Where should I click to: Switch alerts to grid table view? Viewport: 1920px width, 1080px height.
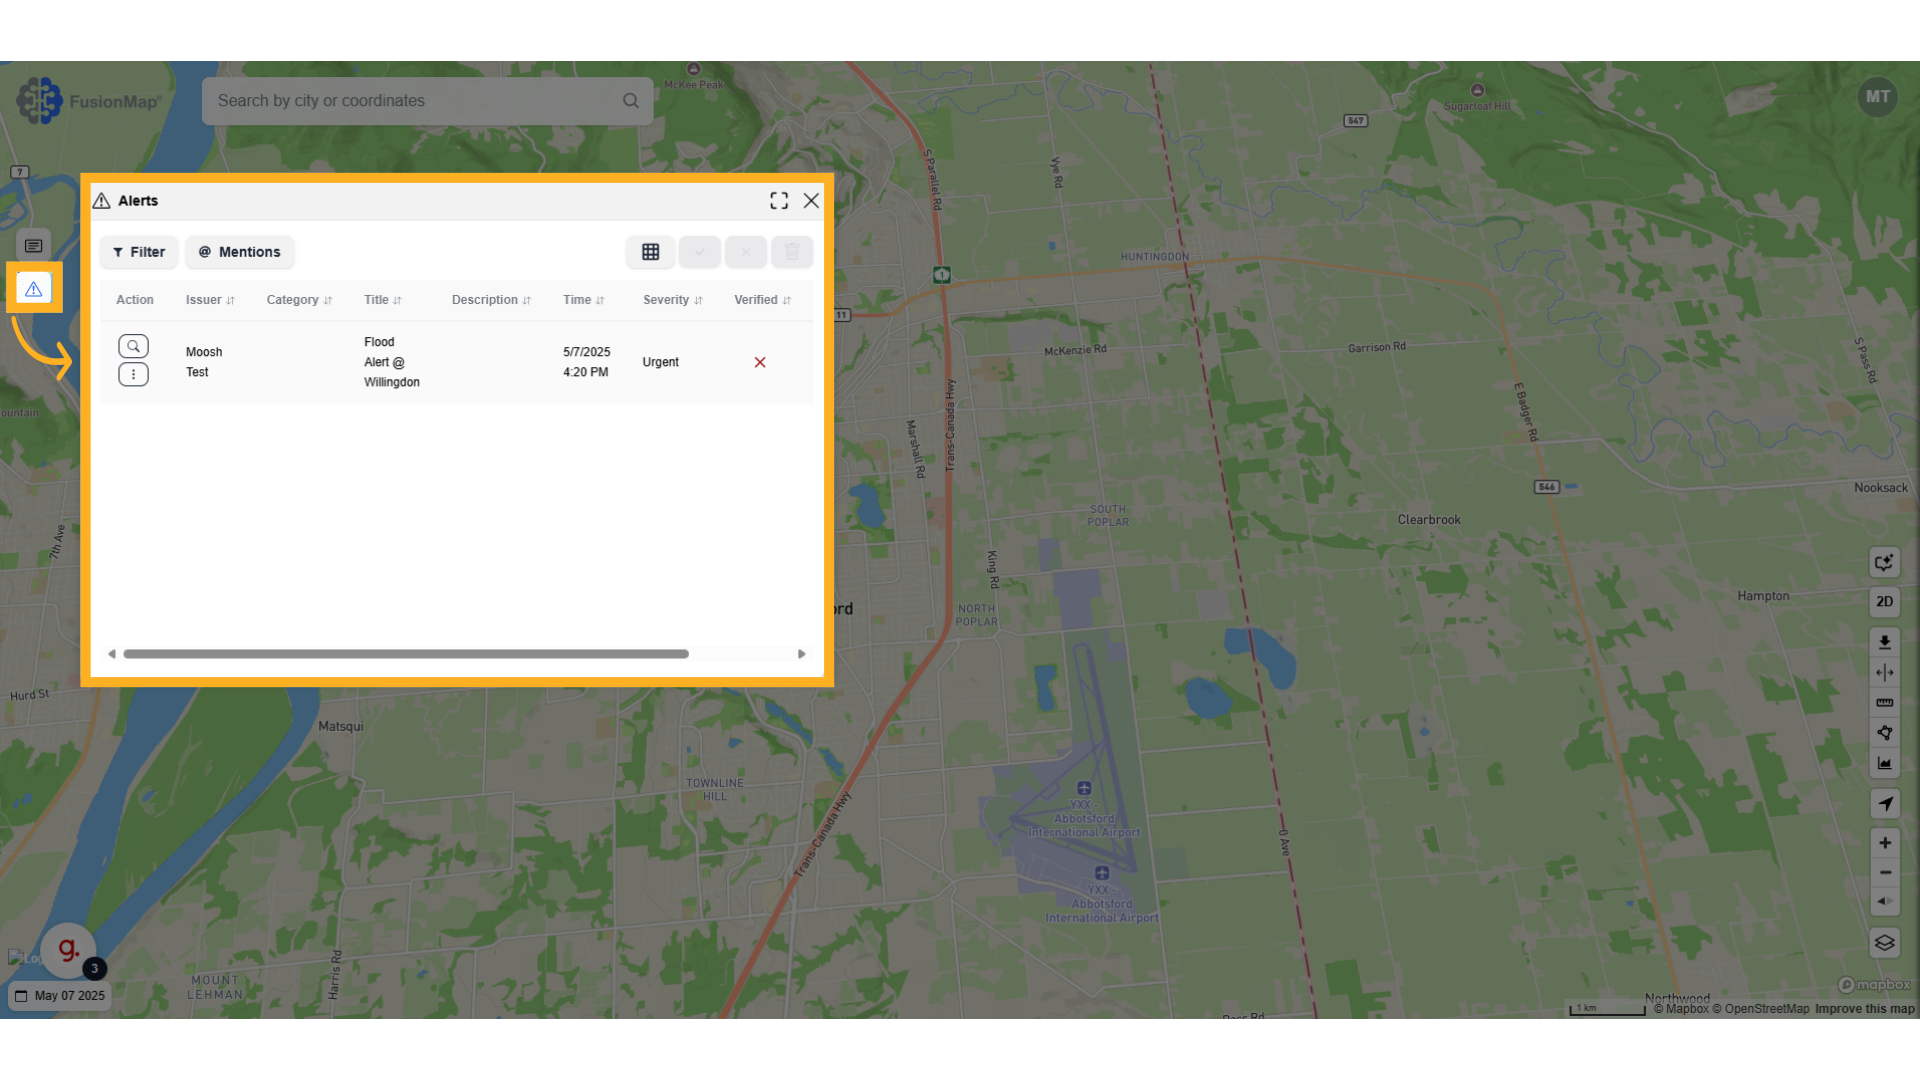click(x=651, y=252)
